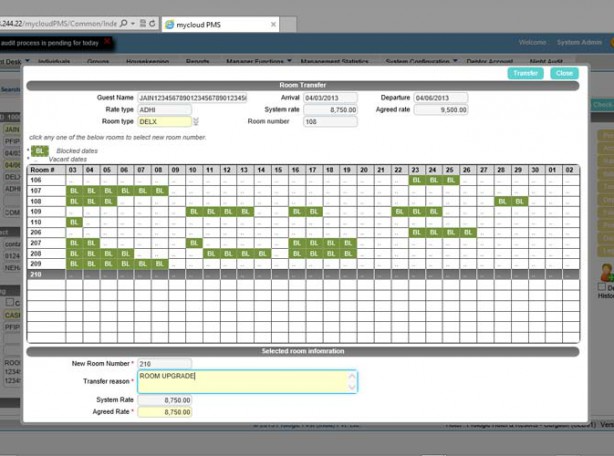Viewport: 614px width, 456px height.
Task: Open the Housekeeping menu
Action: tap(147, 61)
